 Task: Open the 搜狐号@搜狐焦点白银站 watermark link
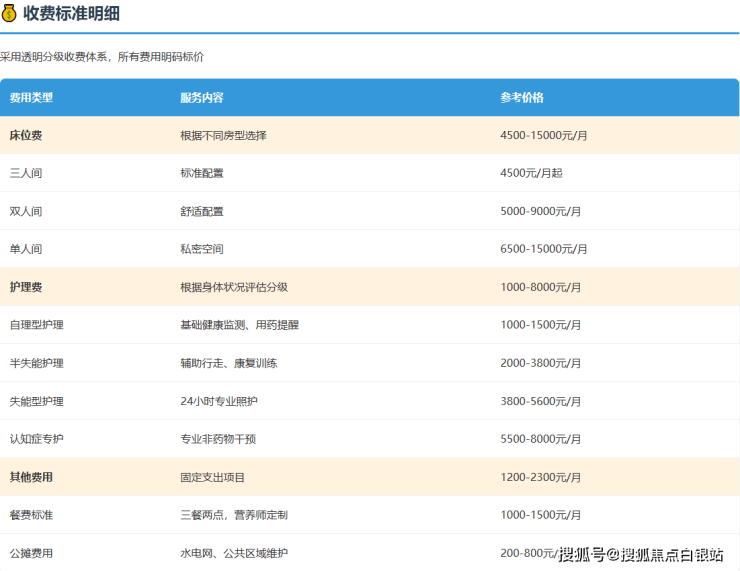(640, 555)
